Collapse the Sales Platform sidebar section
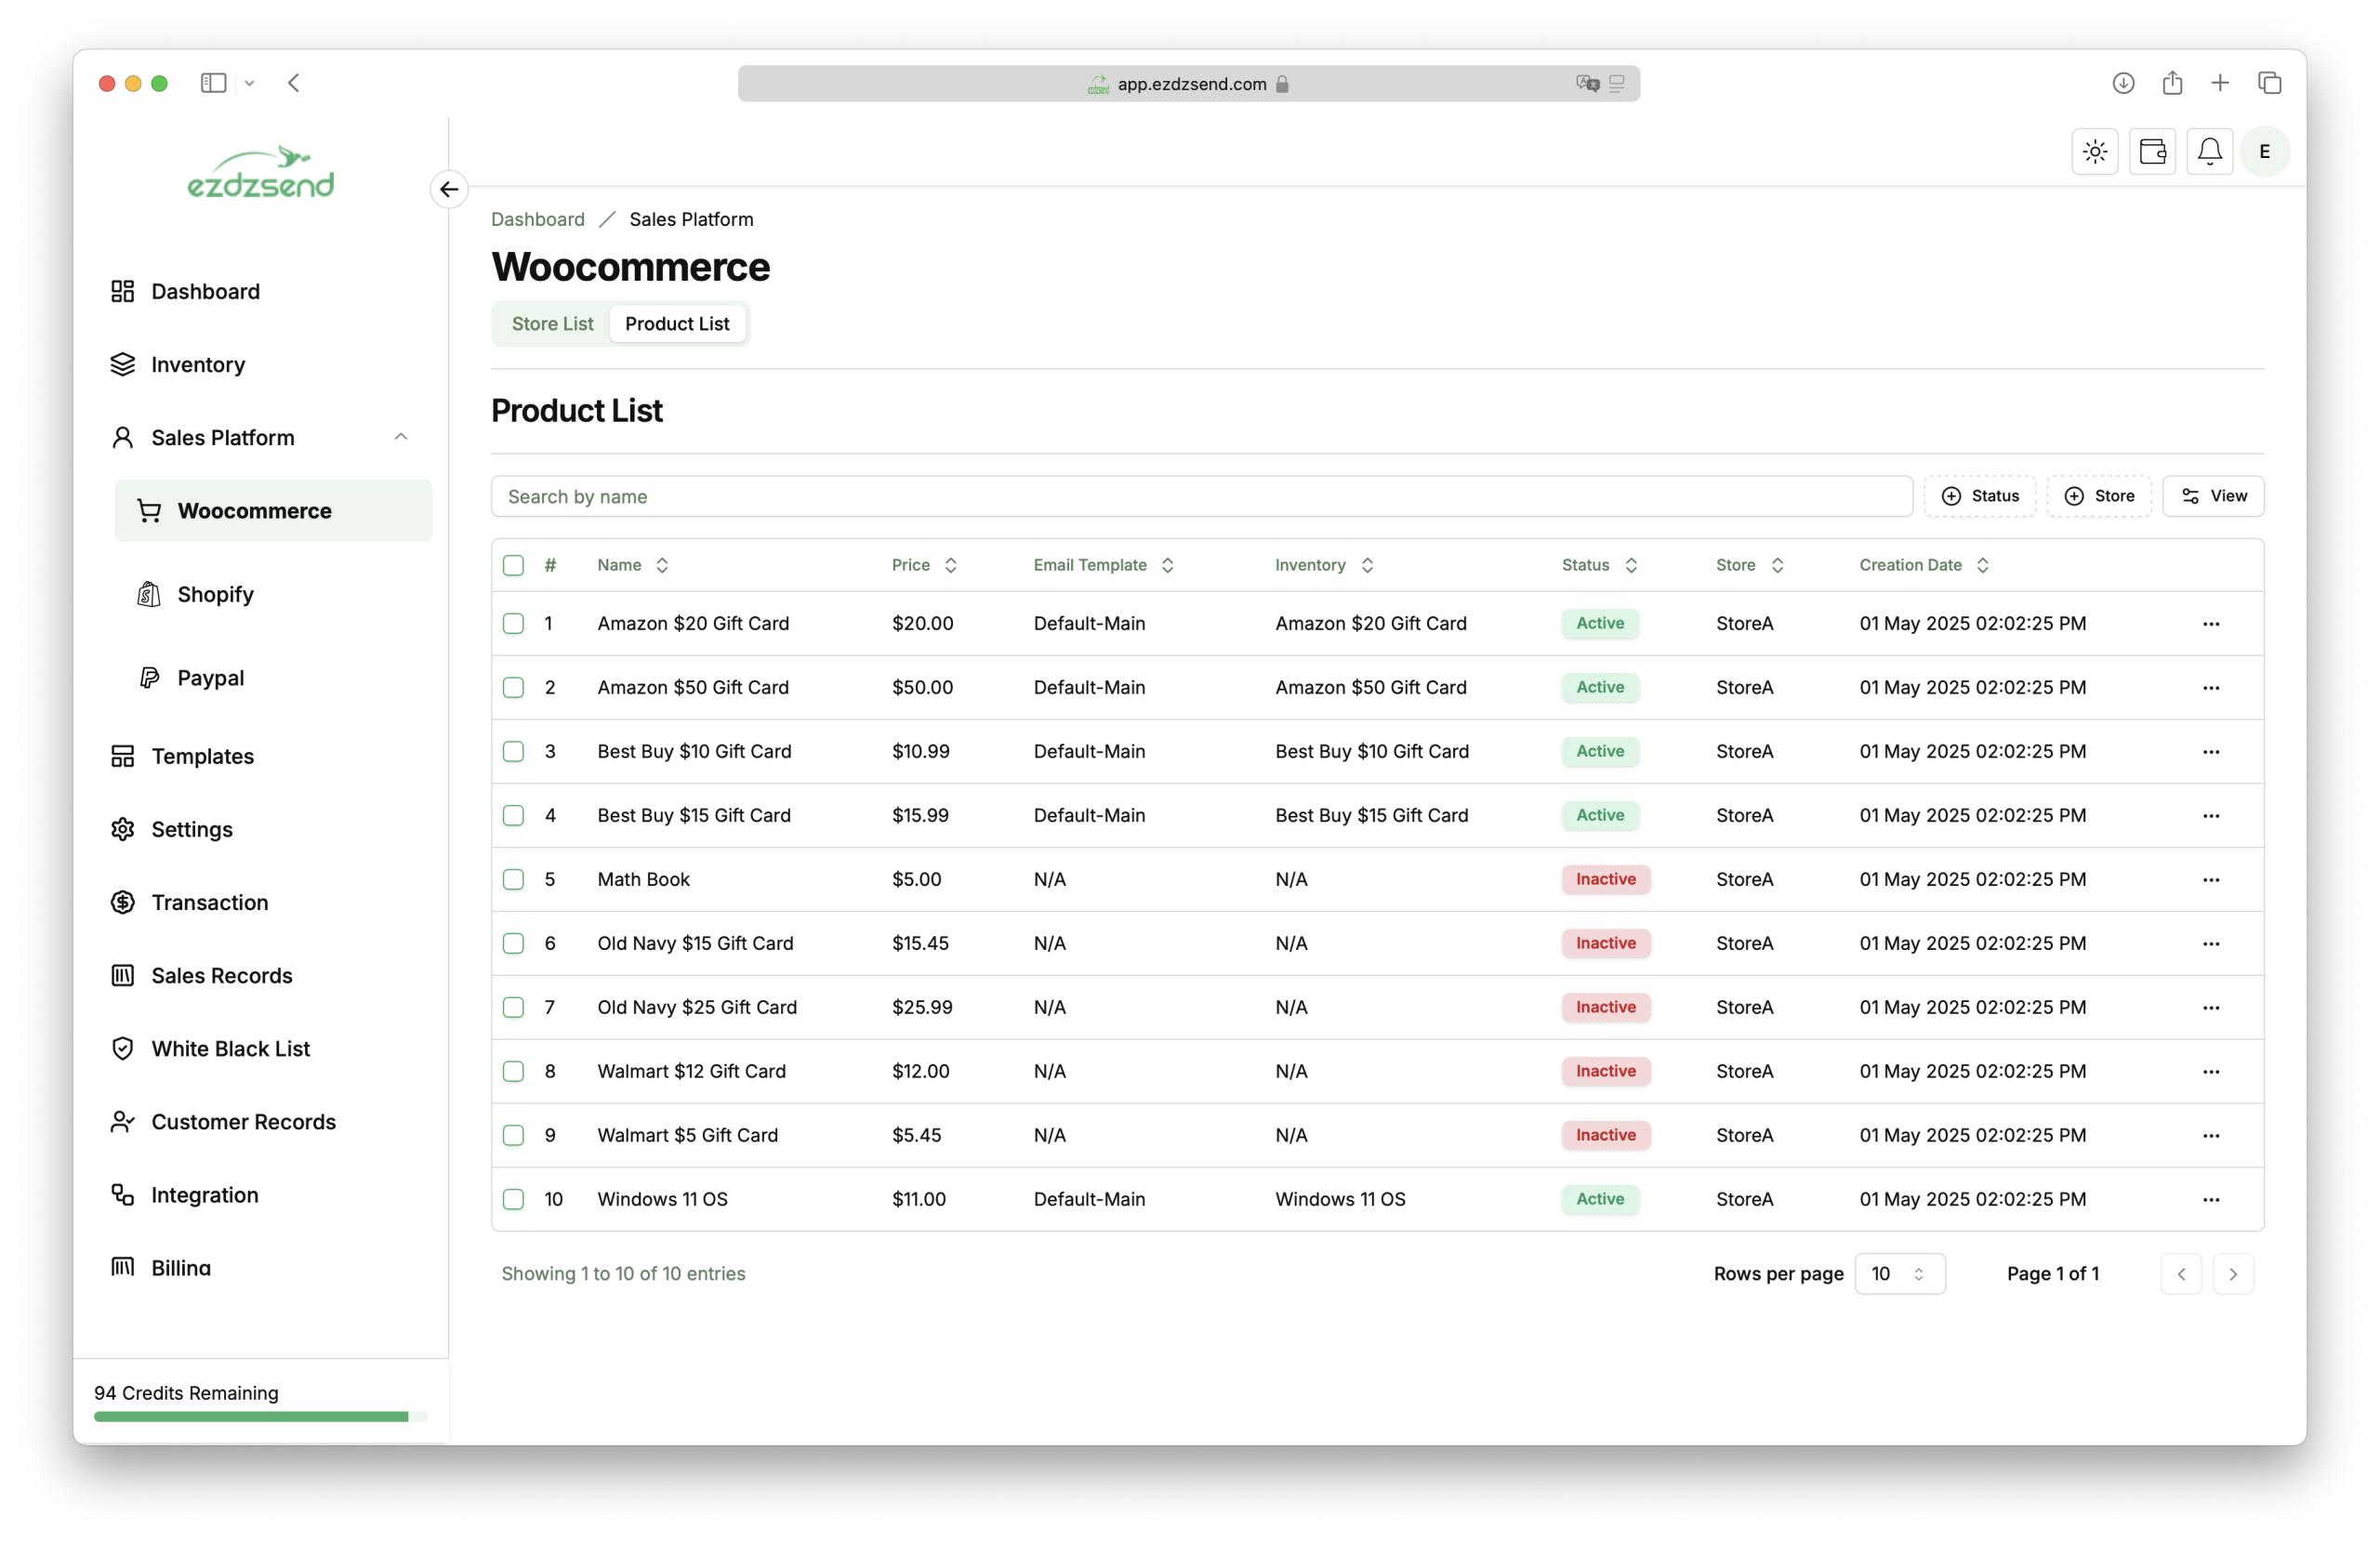 [400, 437]
